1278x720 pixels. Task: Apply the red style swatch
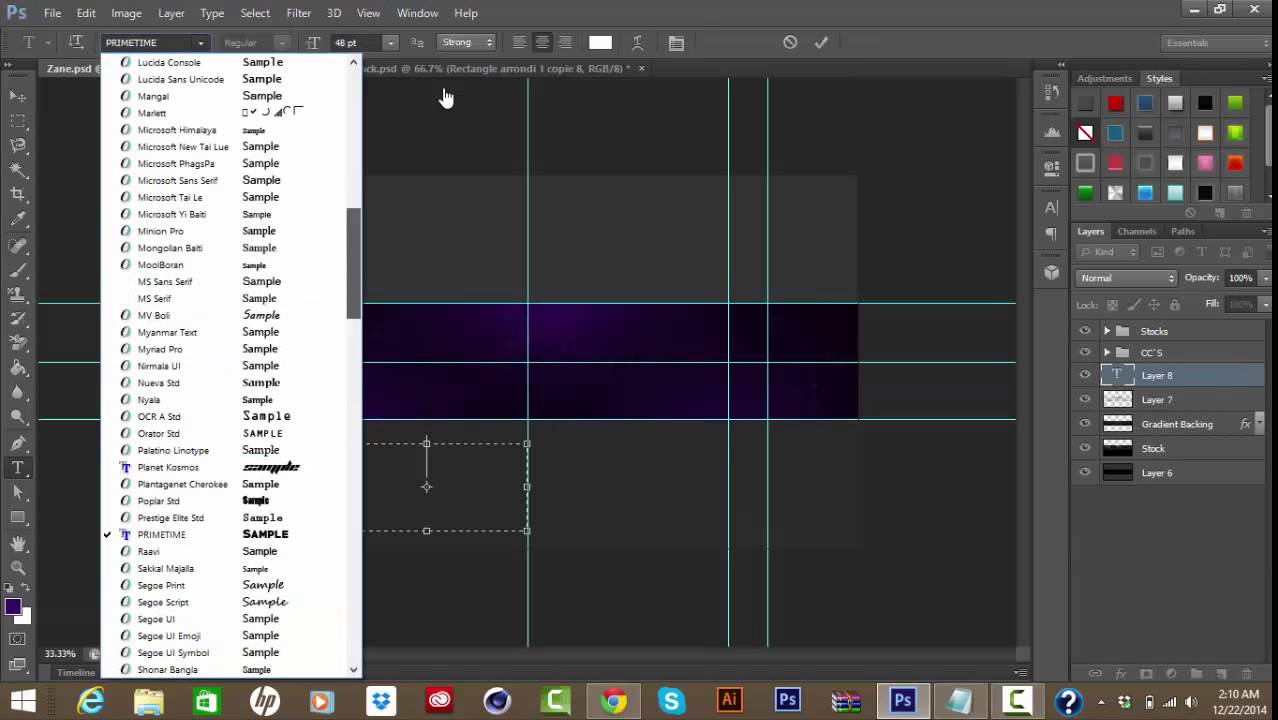[1115, 103]
